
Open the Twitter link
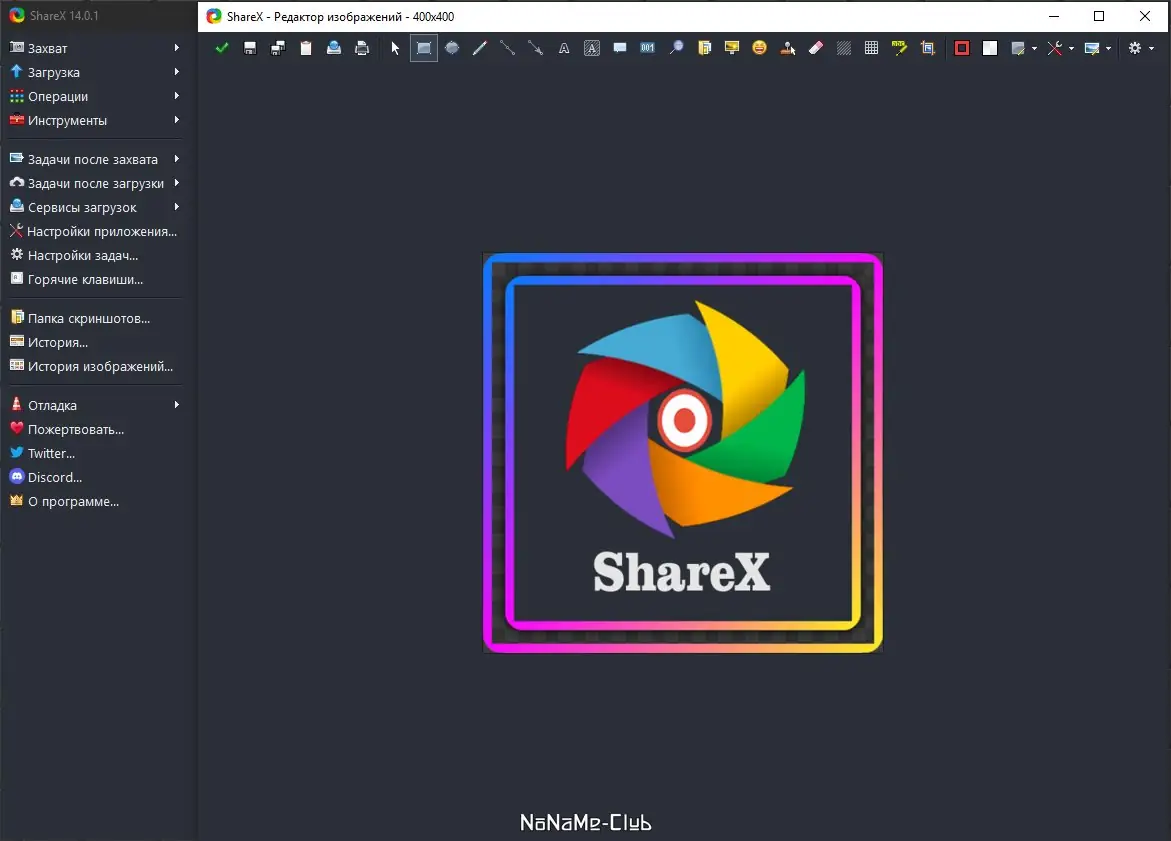[94, 453]
